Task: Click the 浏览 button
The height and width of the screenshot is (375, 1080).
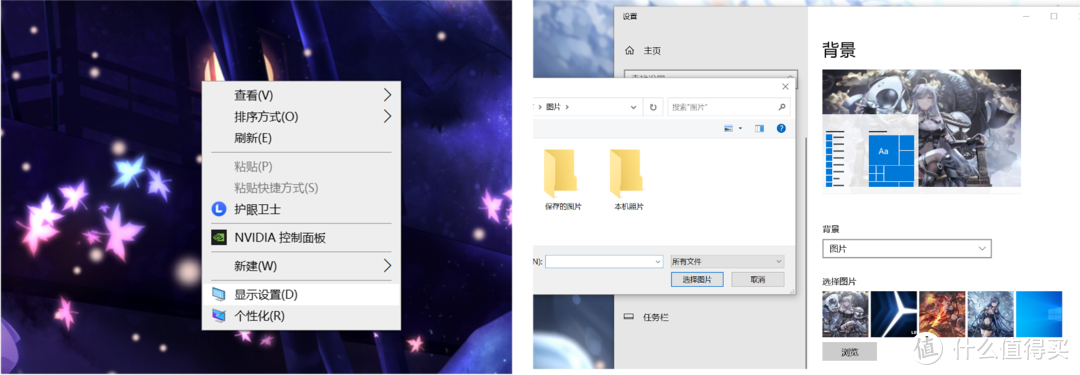Action: [849, 352]
